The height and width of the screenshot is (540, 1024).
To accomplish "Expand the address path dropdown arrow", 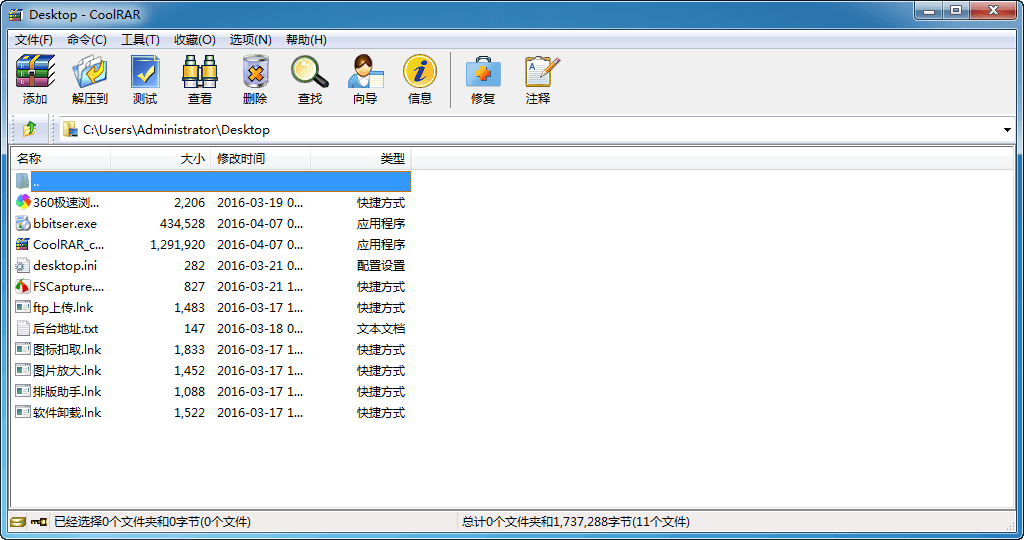I will coord(1006,130).
